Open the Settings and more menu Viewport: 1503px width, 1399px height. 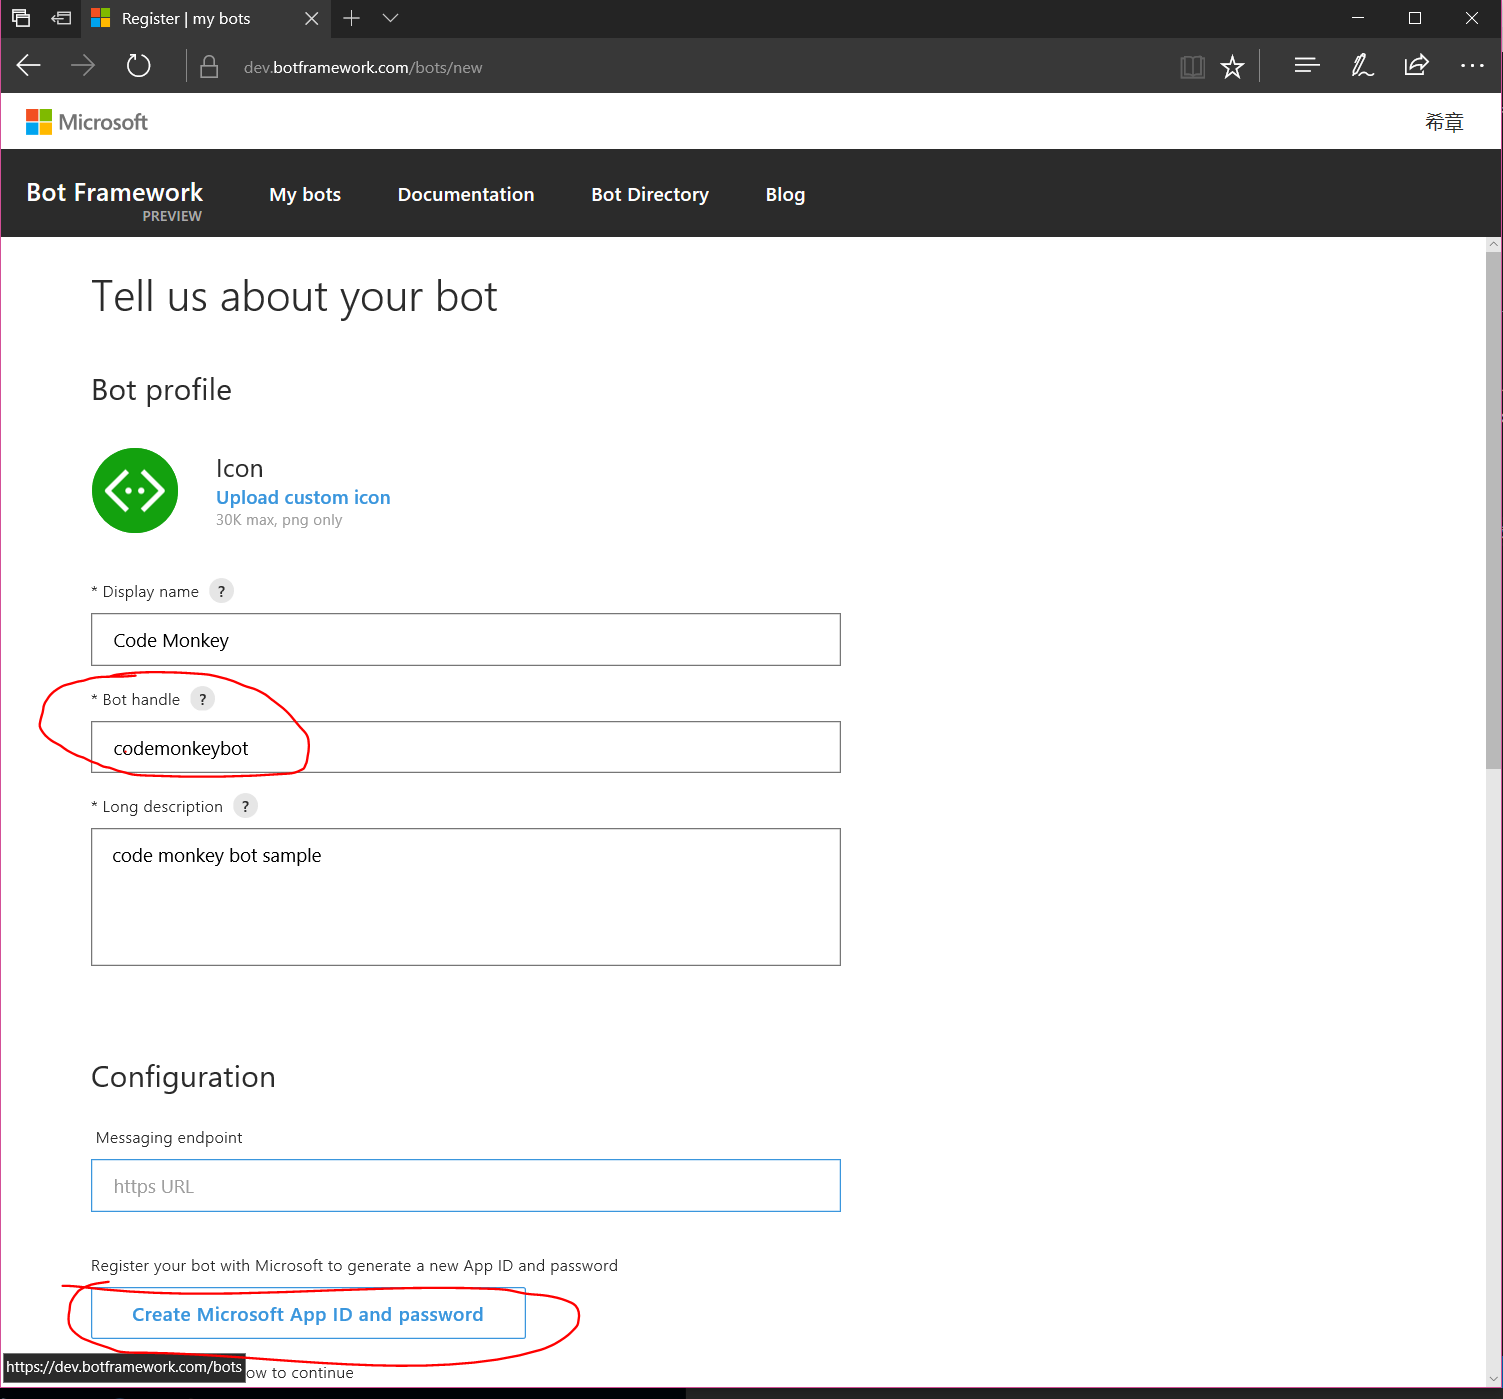pos(1472,66)
